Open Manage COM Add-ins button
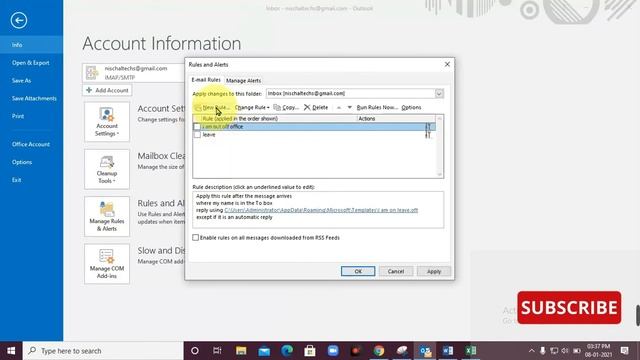640x360 pixels. pos(107,264)
